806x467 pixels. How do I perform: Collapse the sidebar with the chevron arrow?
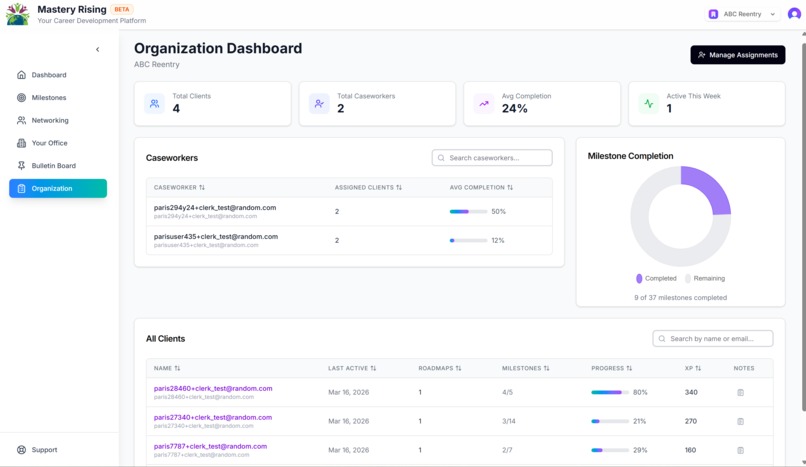pos(98,49)
